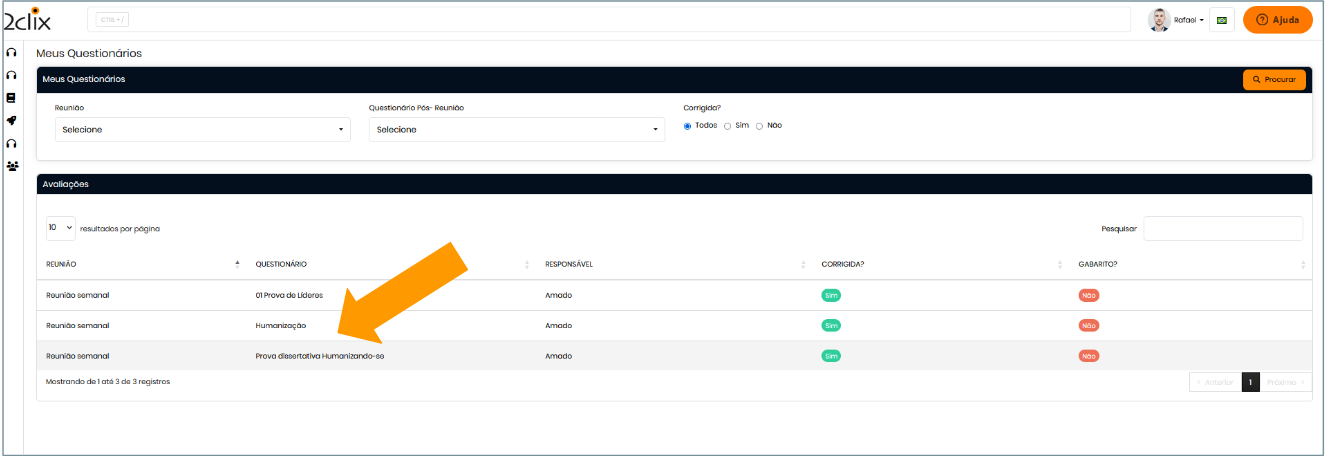Open the book icon in left sidebar

(12, 98)
